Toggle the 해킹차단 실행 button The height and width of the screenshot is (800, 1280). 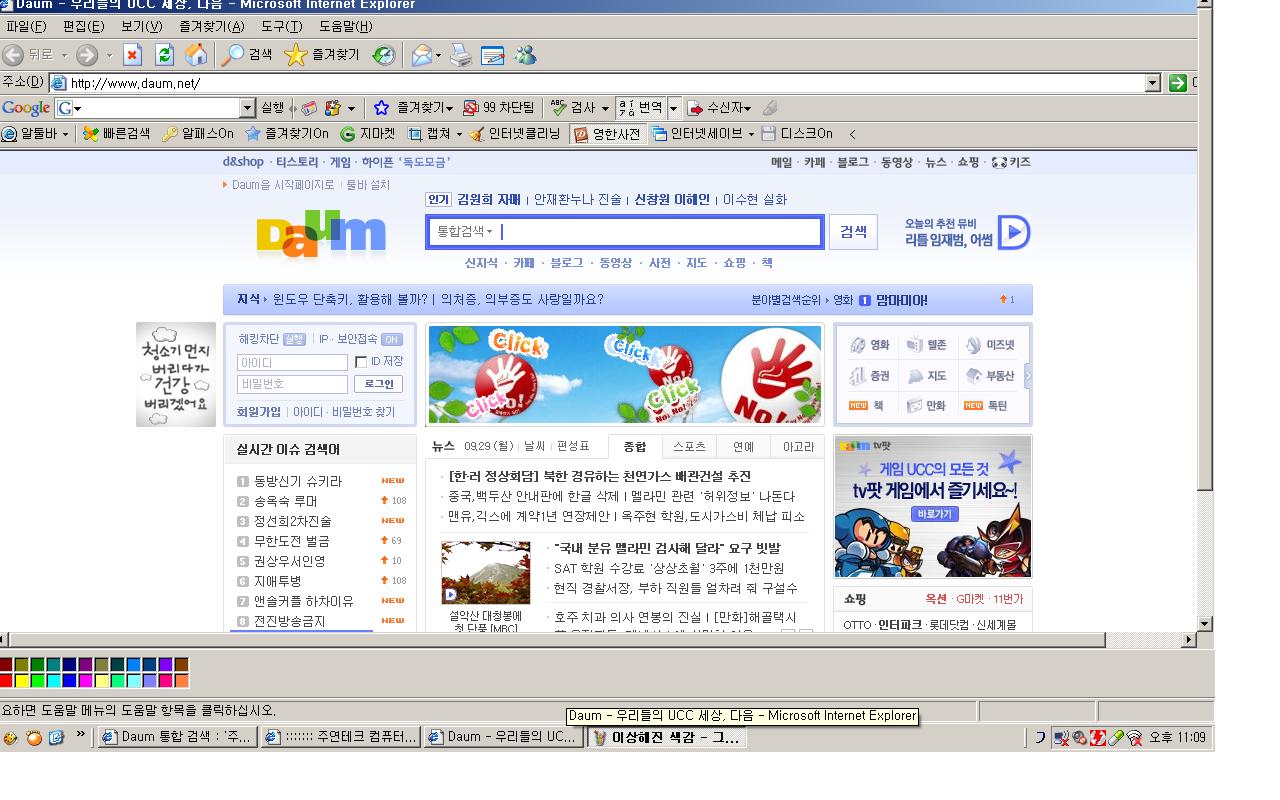point(294,339)
